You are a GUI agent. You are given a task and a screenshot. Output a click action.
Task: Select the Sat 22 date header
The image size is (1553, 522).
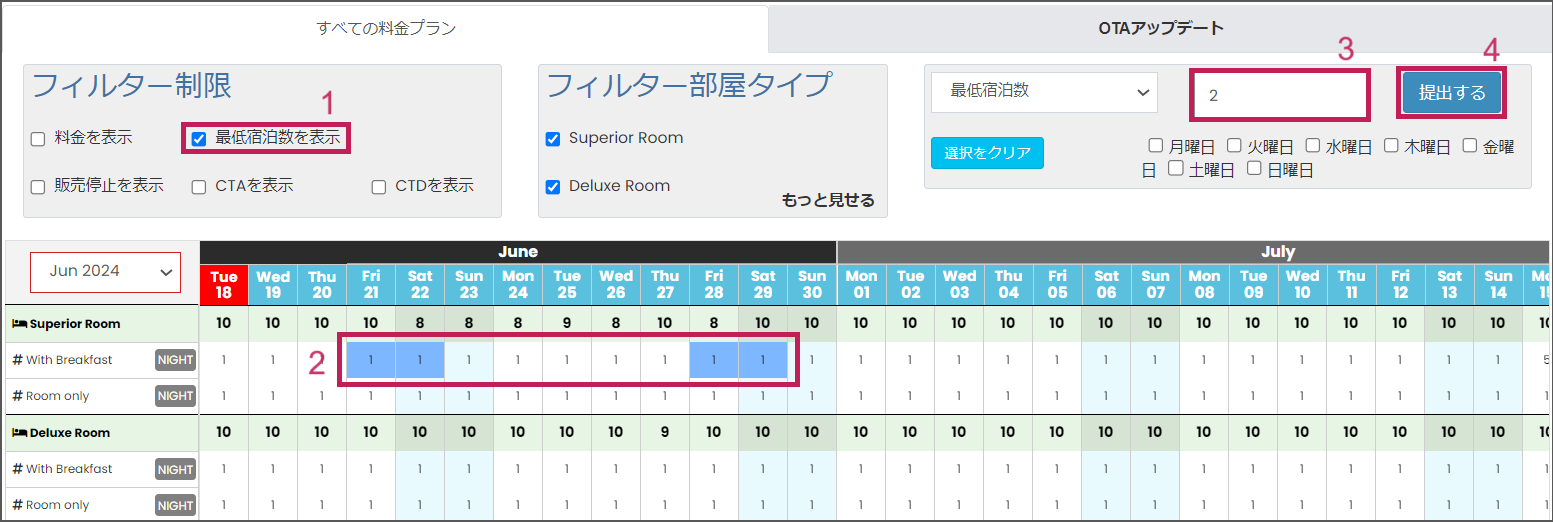coord(420,284)
